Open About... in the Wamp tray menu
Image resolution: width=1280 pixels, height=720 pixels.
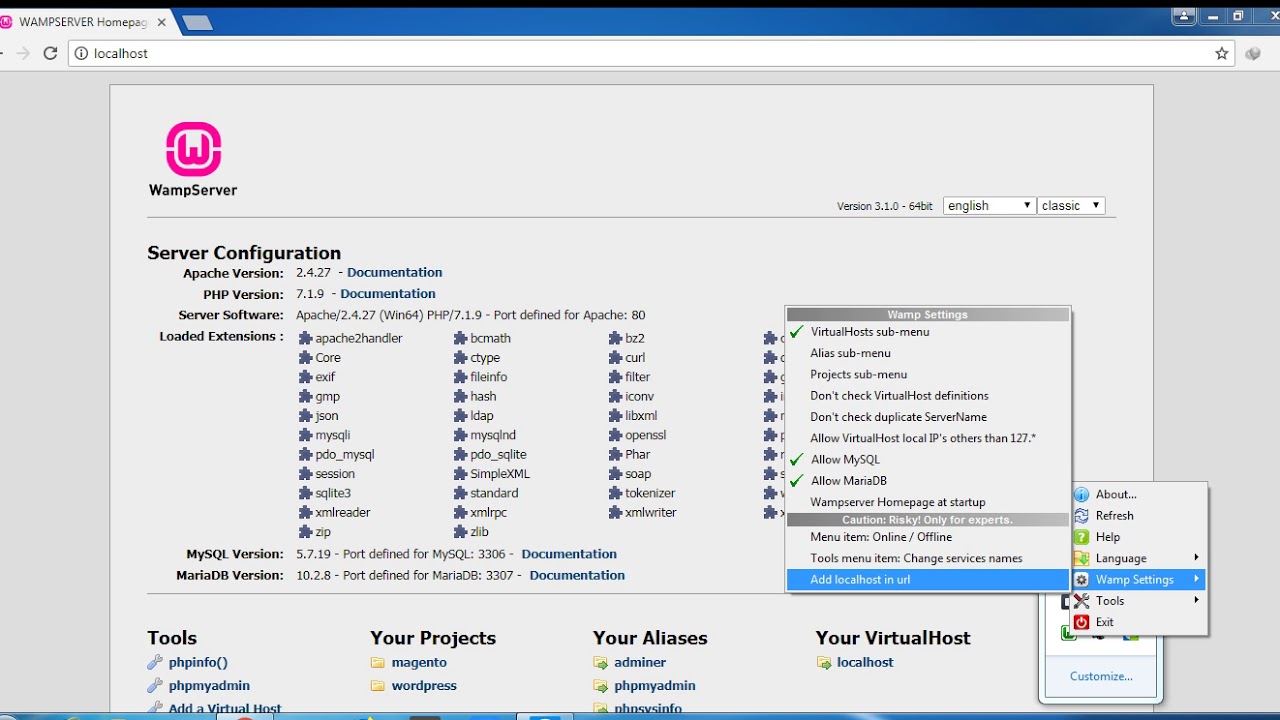click(1139, 494)
